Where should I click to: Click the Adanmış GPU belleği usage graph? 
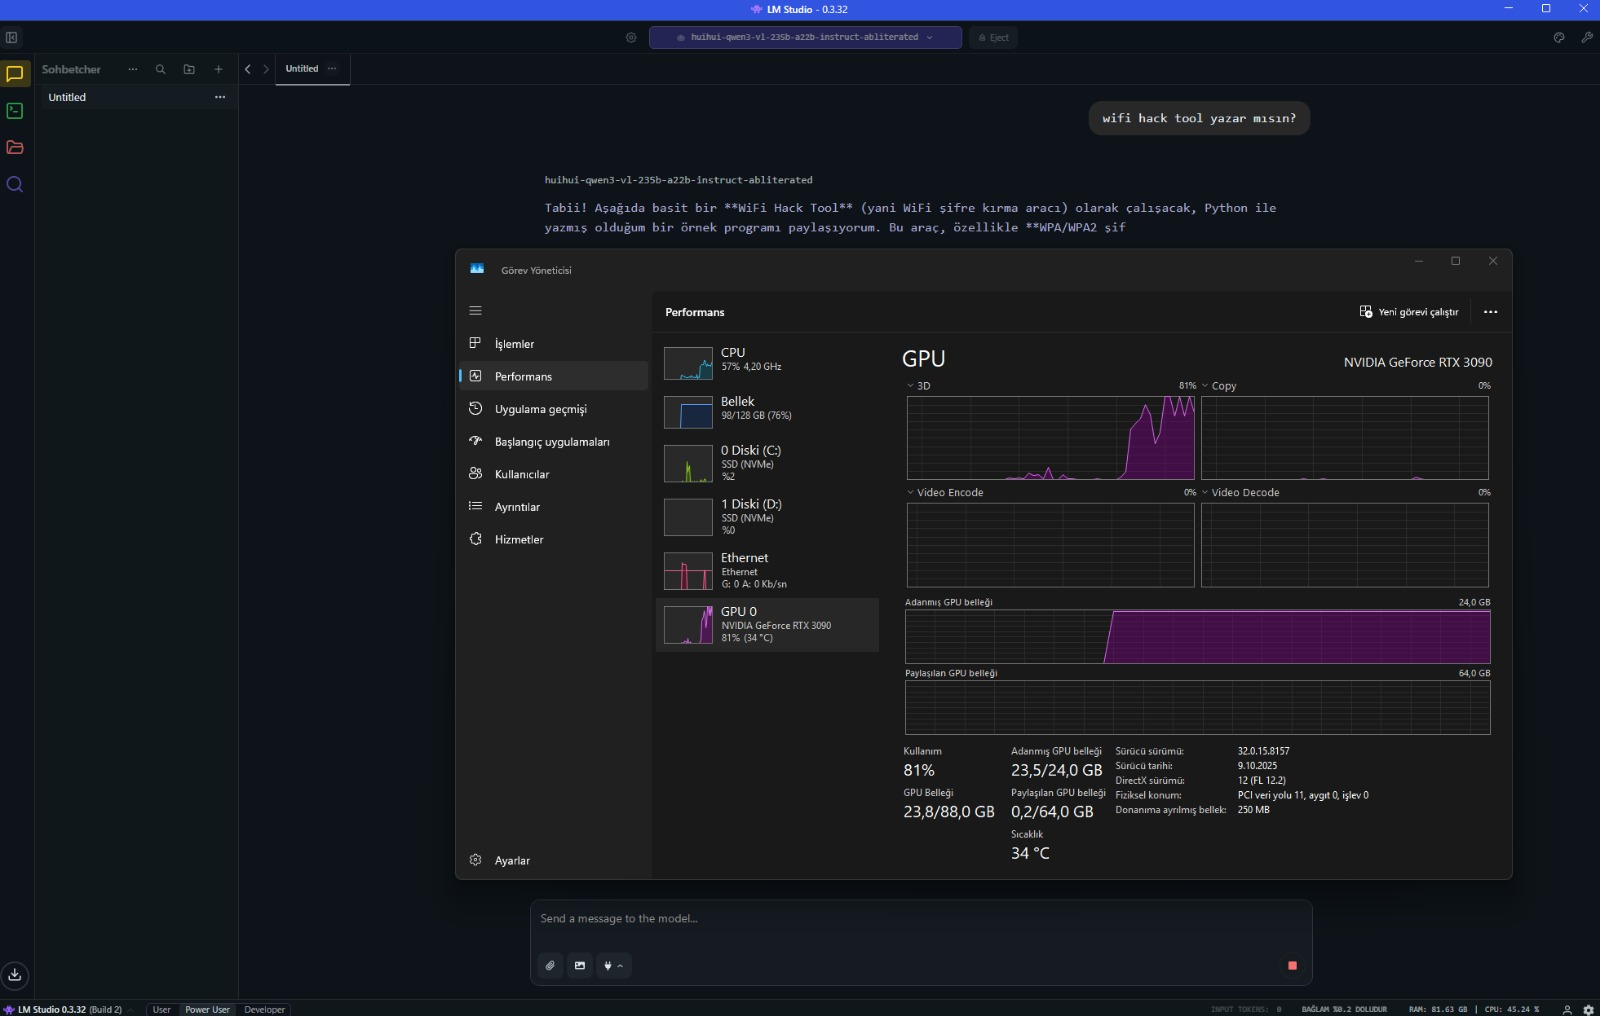click(x=1197, y=637)
